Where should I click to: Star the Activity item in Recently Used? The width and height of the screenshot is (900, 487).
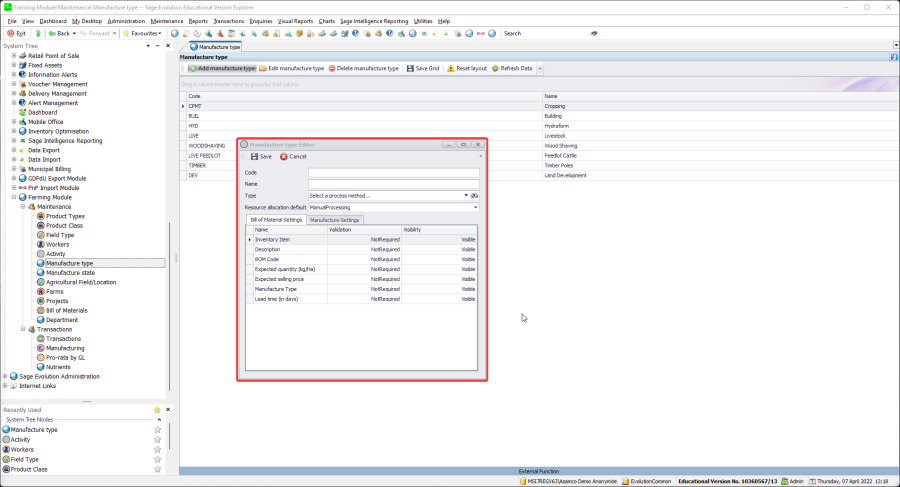coord(157,439)
